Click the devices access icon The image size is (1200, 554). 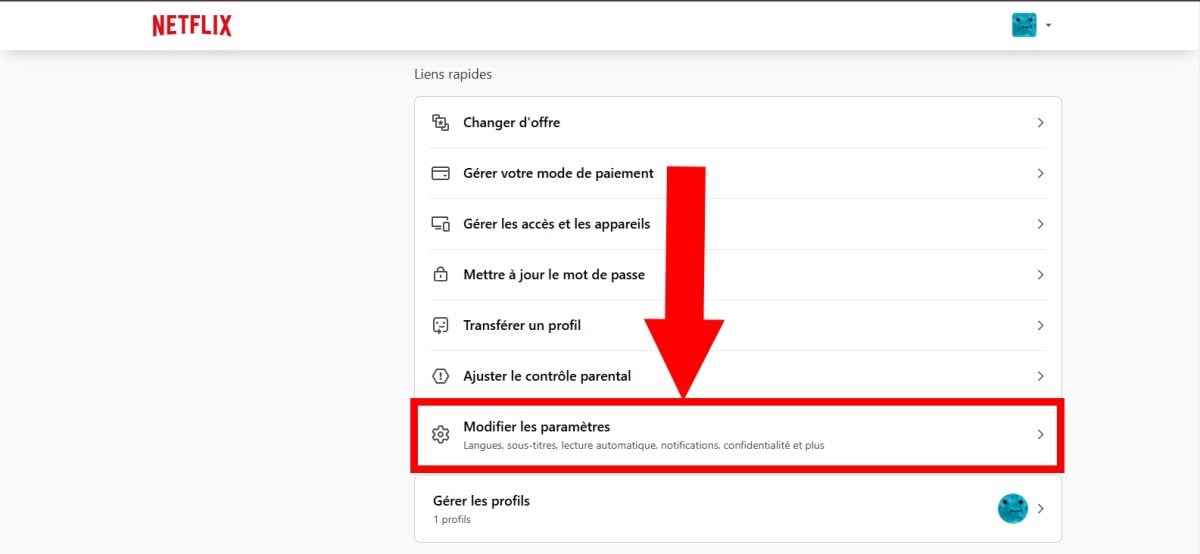point(440,224)
